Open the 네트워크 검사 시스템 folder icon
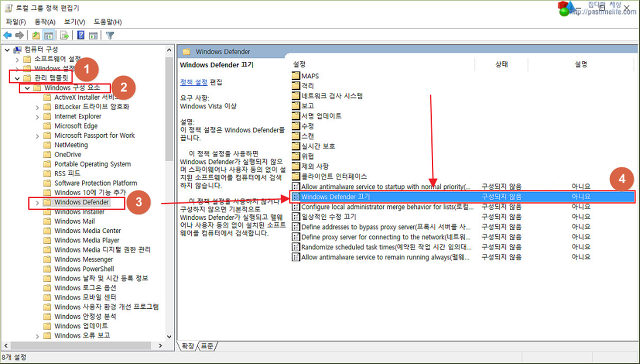This screenshot has height=364, width=640. click(x=296, y=96)
